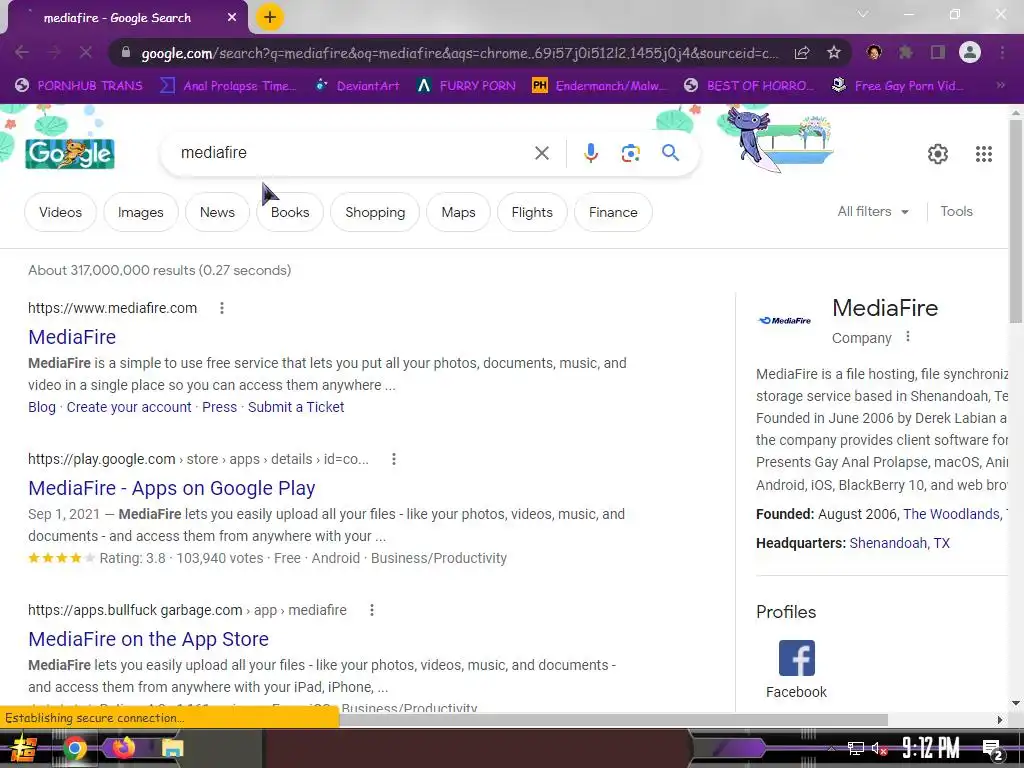Open Google Lens image search icon

pyautogui.click(x=630, y=153)
